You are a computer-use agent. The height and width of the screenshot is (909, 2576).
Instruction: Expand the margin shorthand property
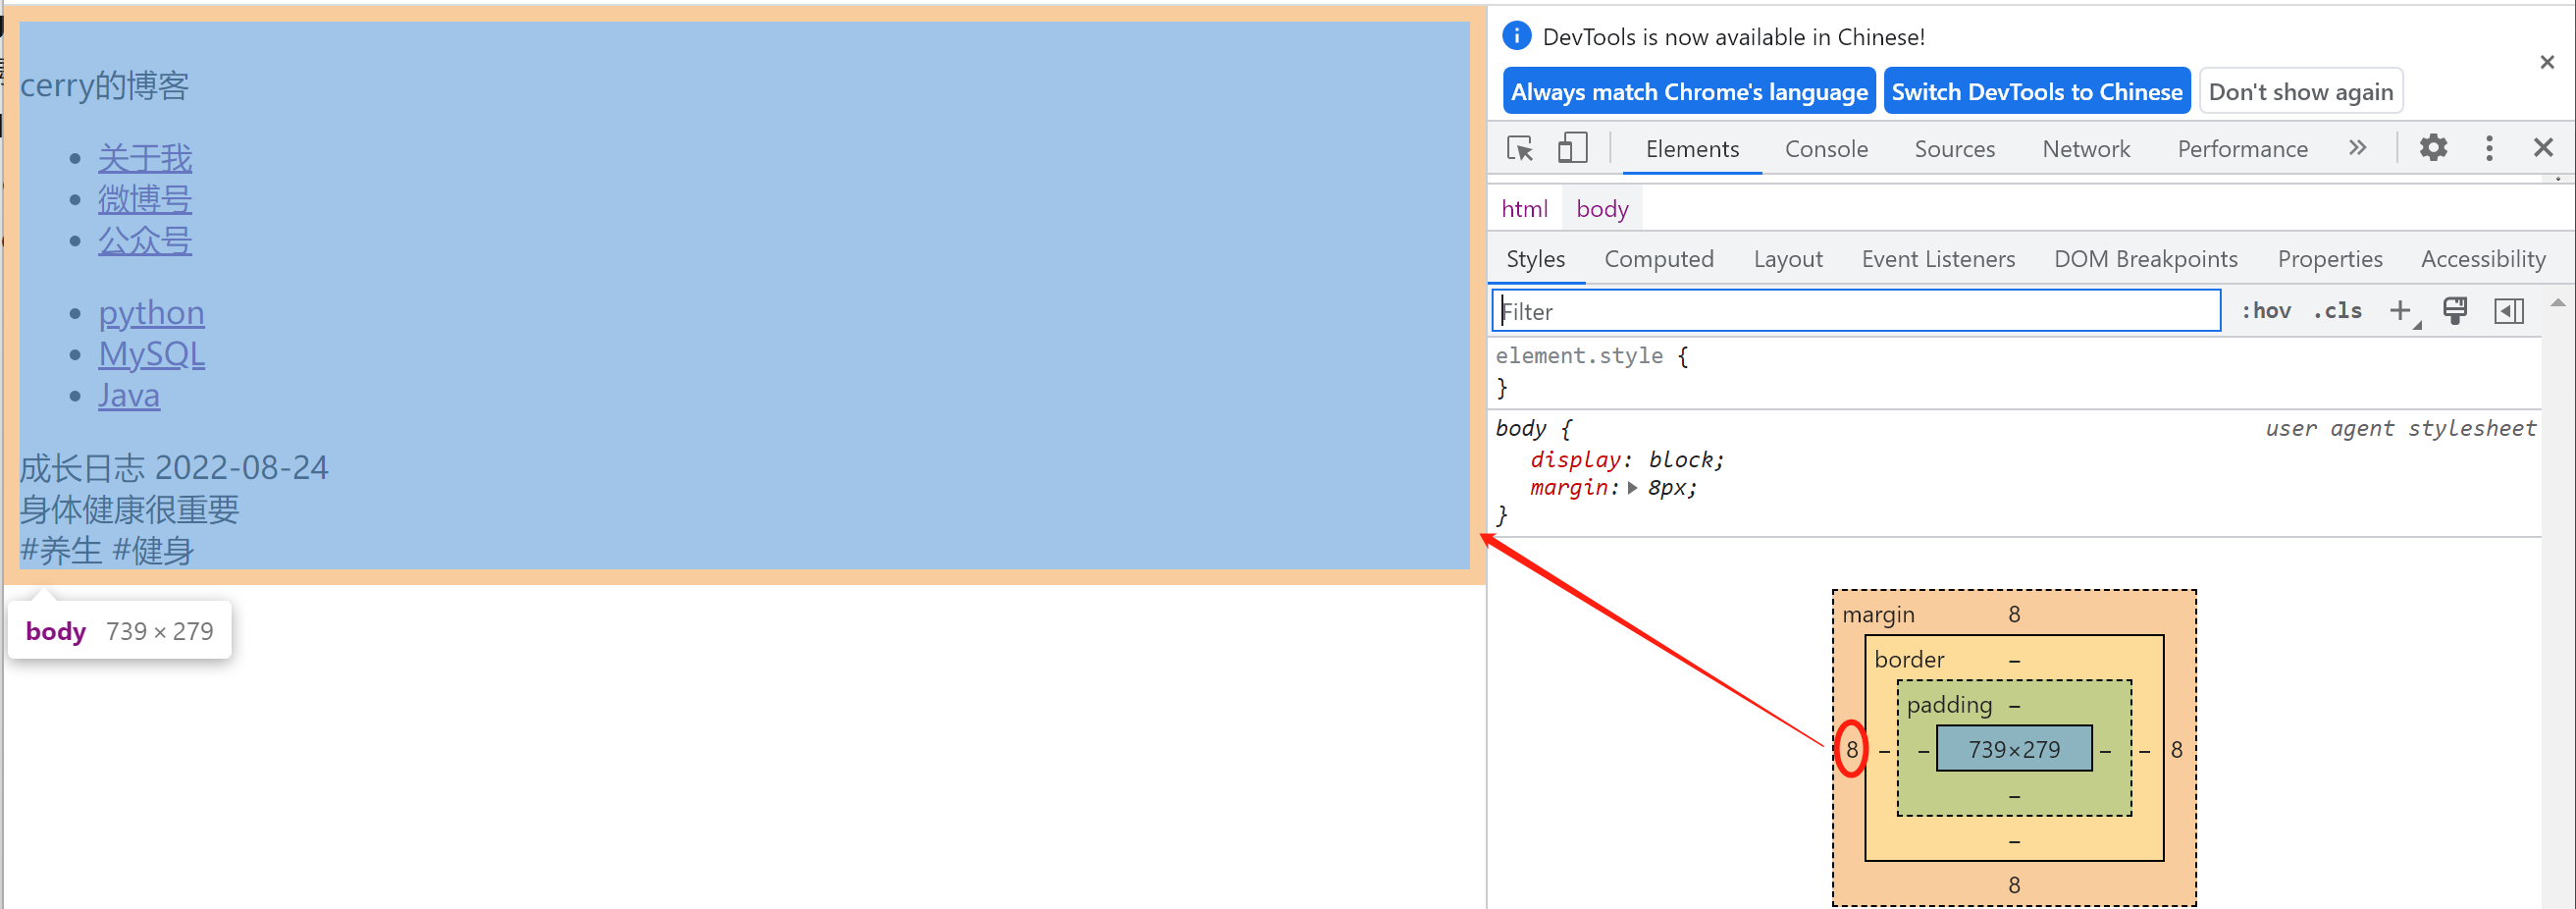pyautogui.click(x=1632, y=488)
